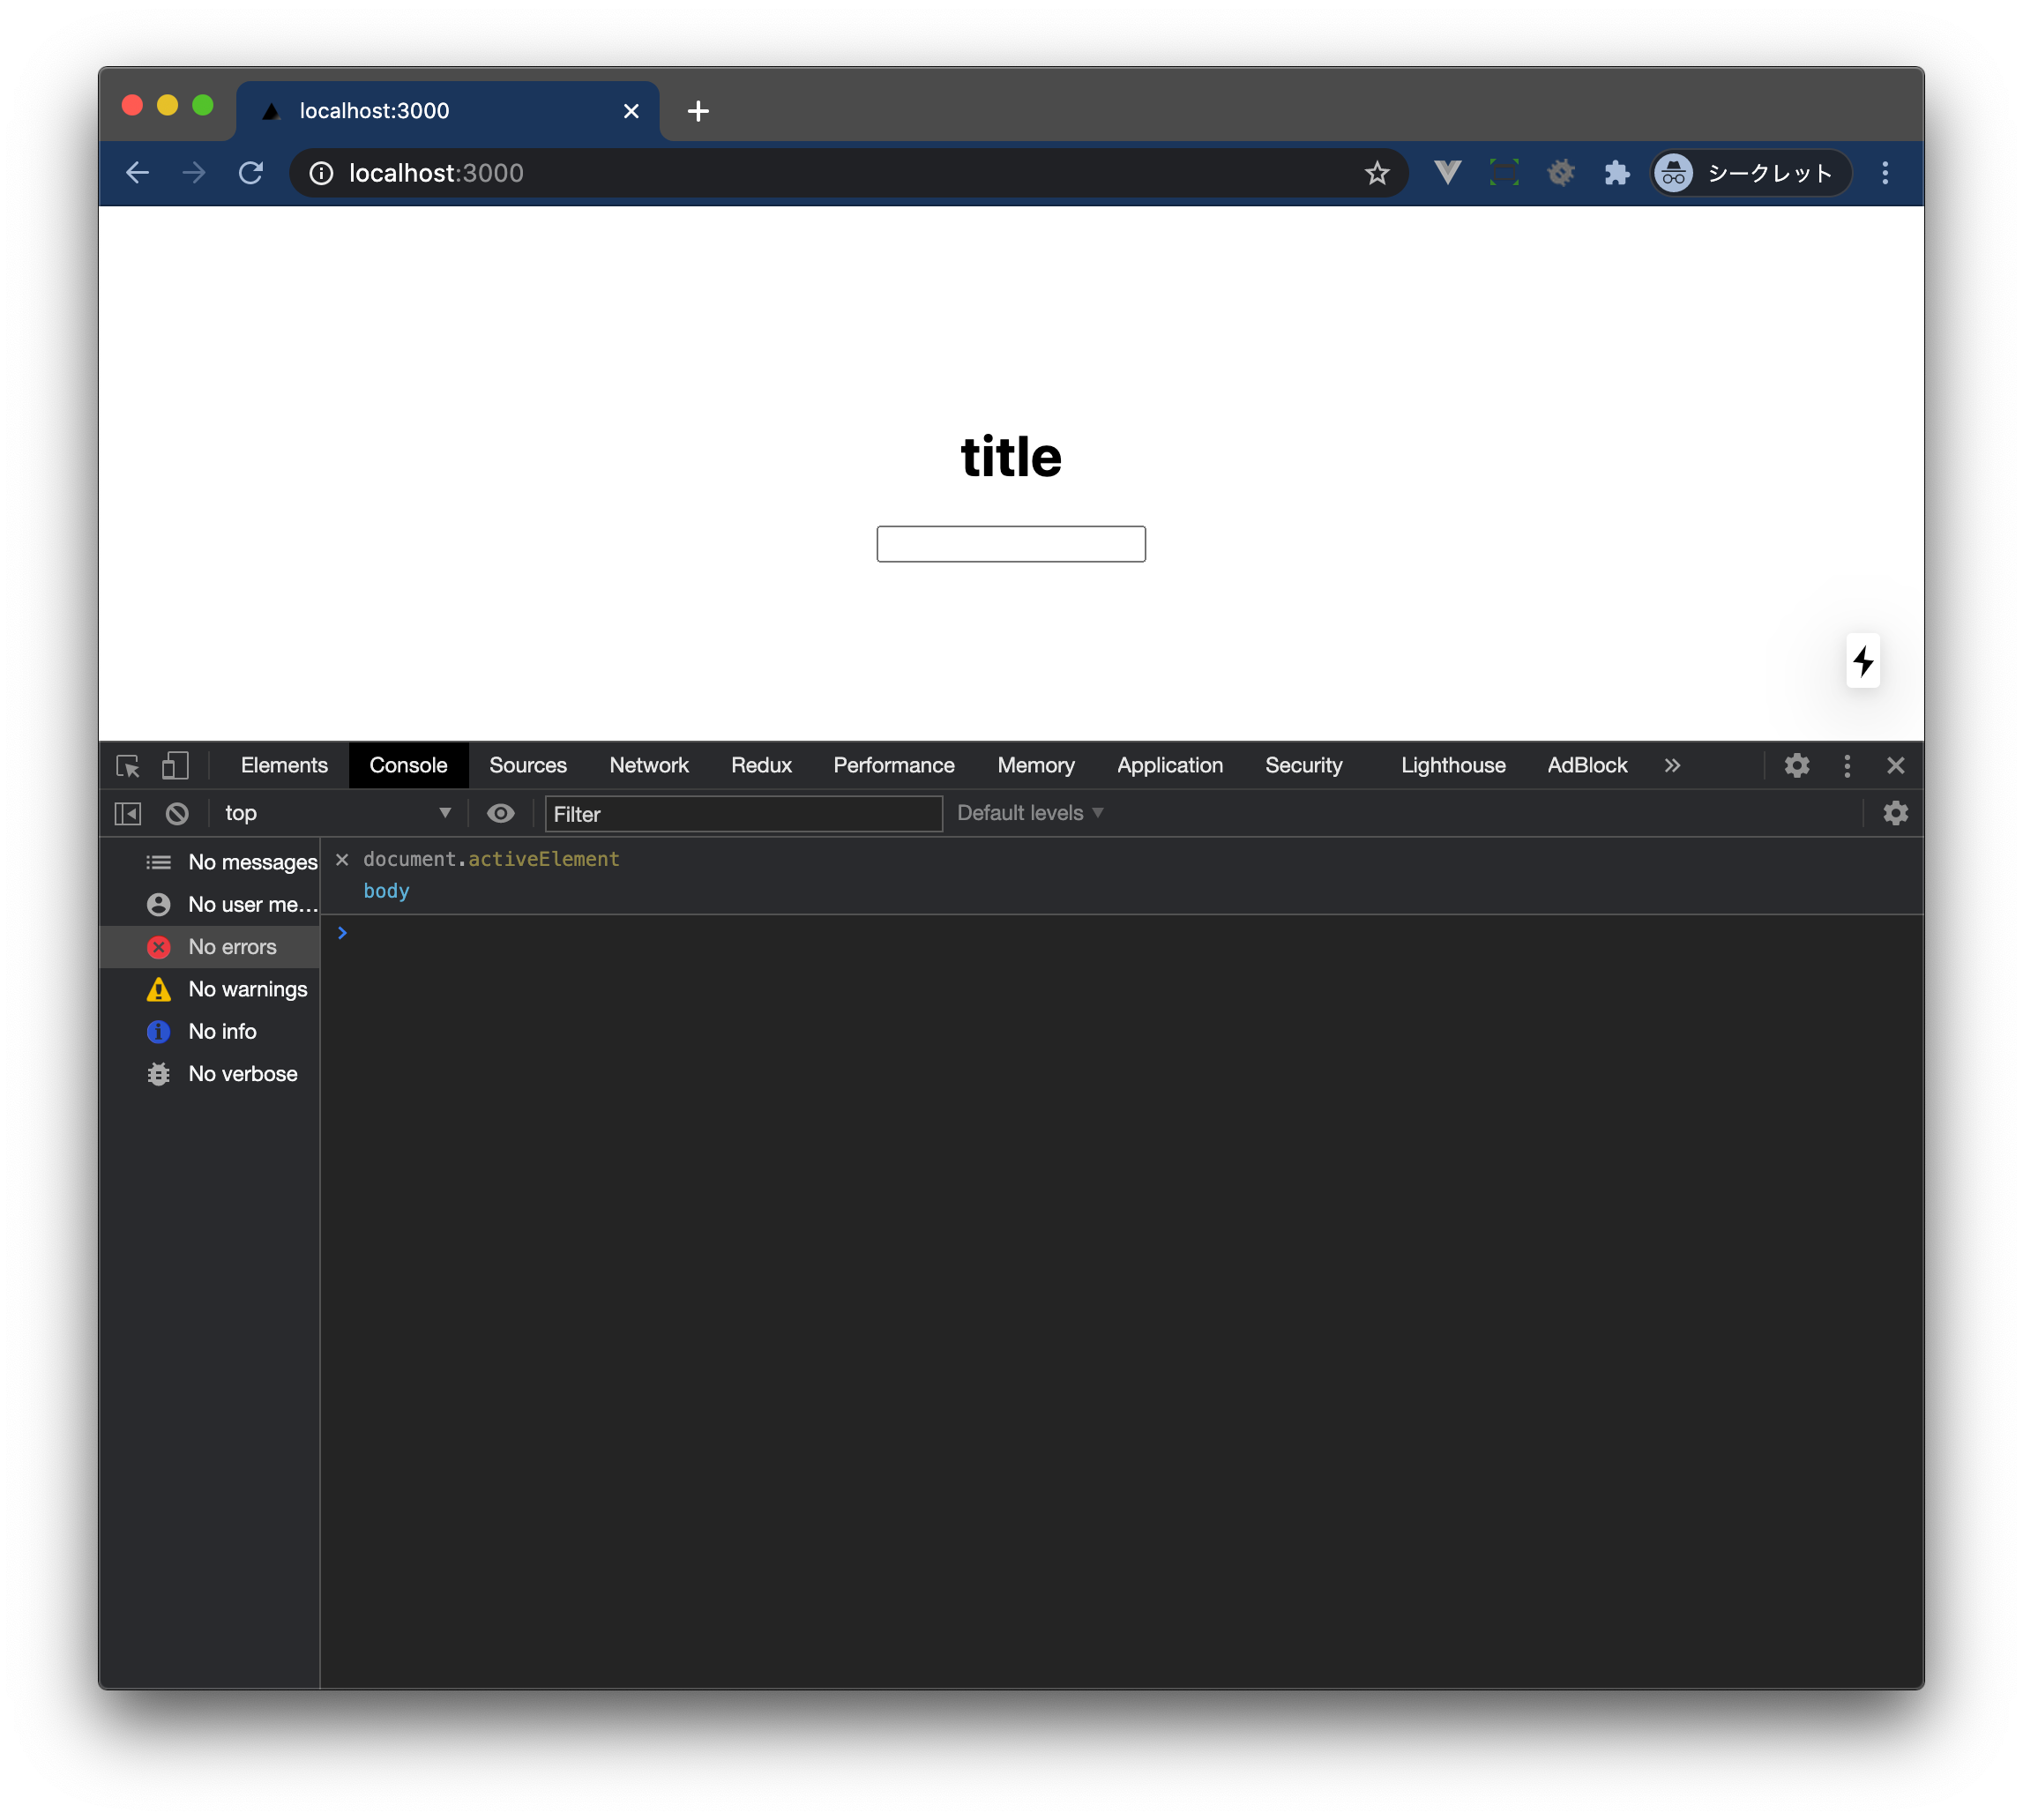2023x1820 pixels.
Task: Switch to the Redux panel
Action: tap(761, 766)
